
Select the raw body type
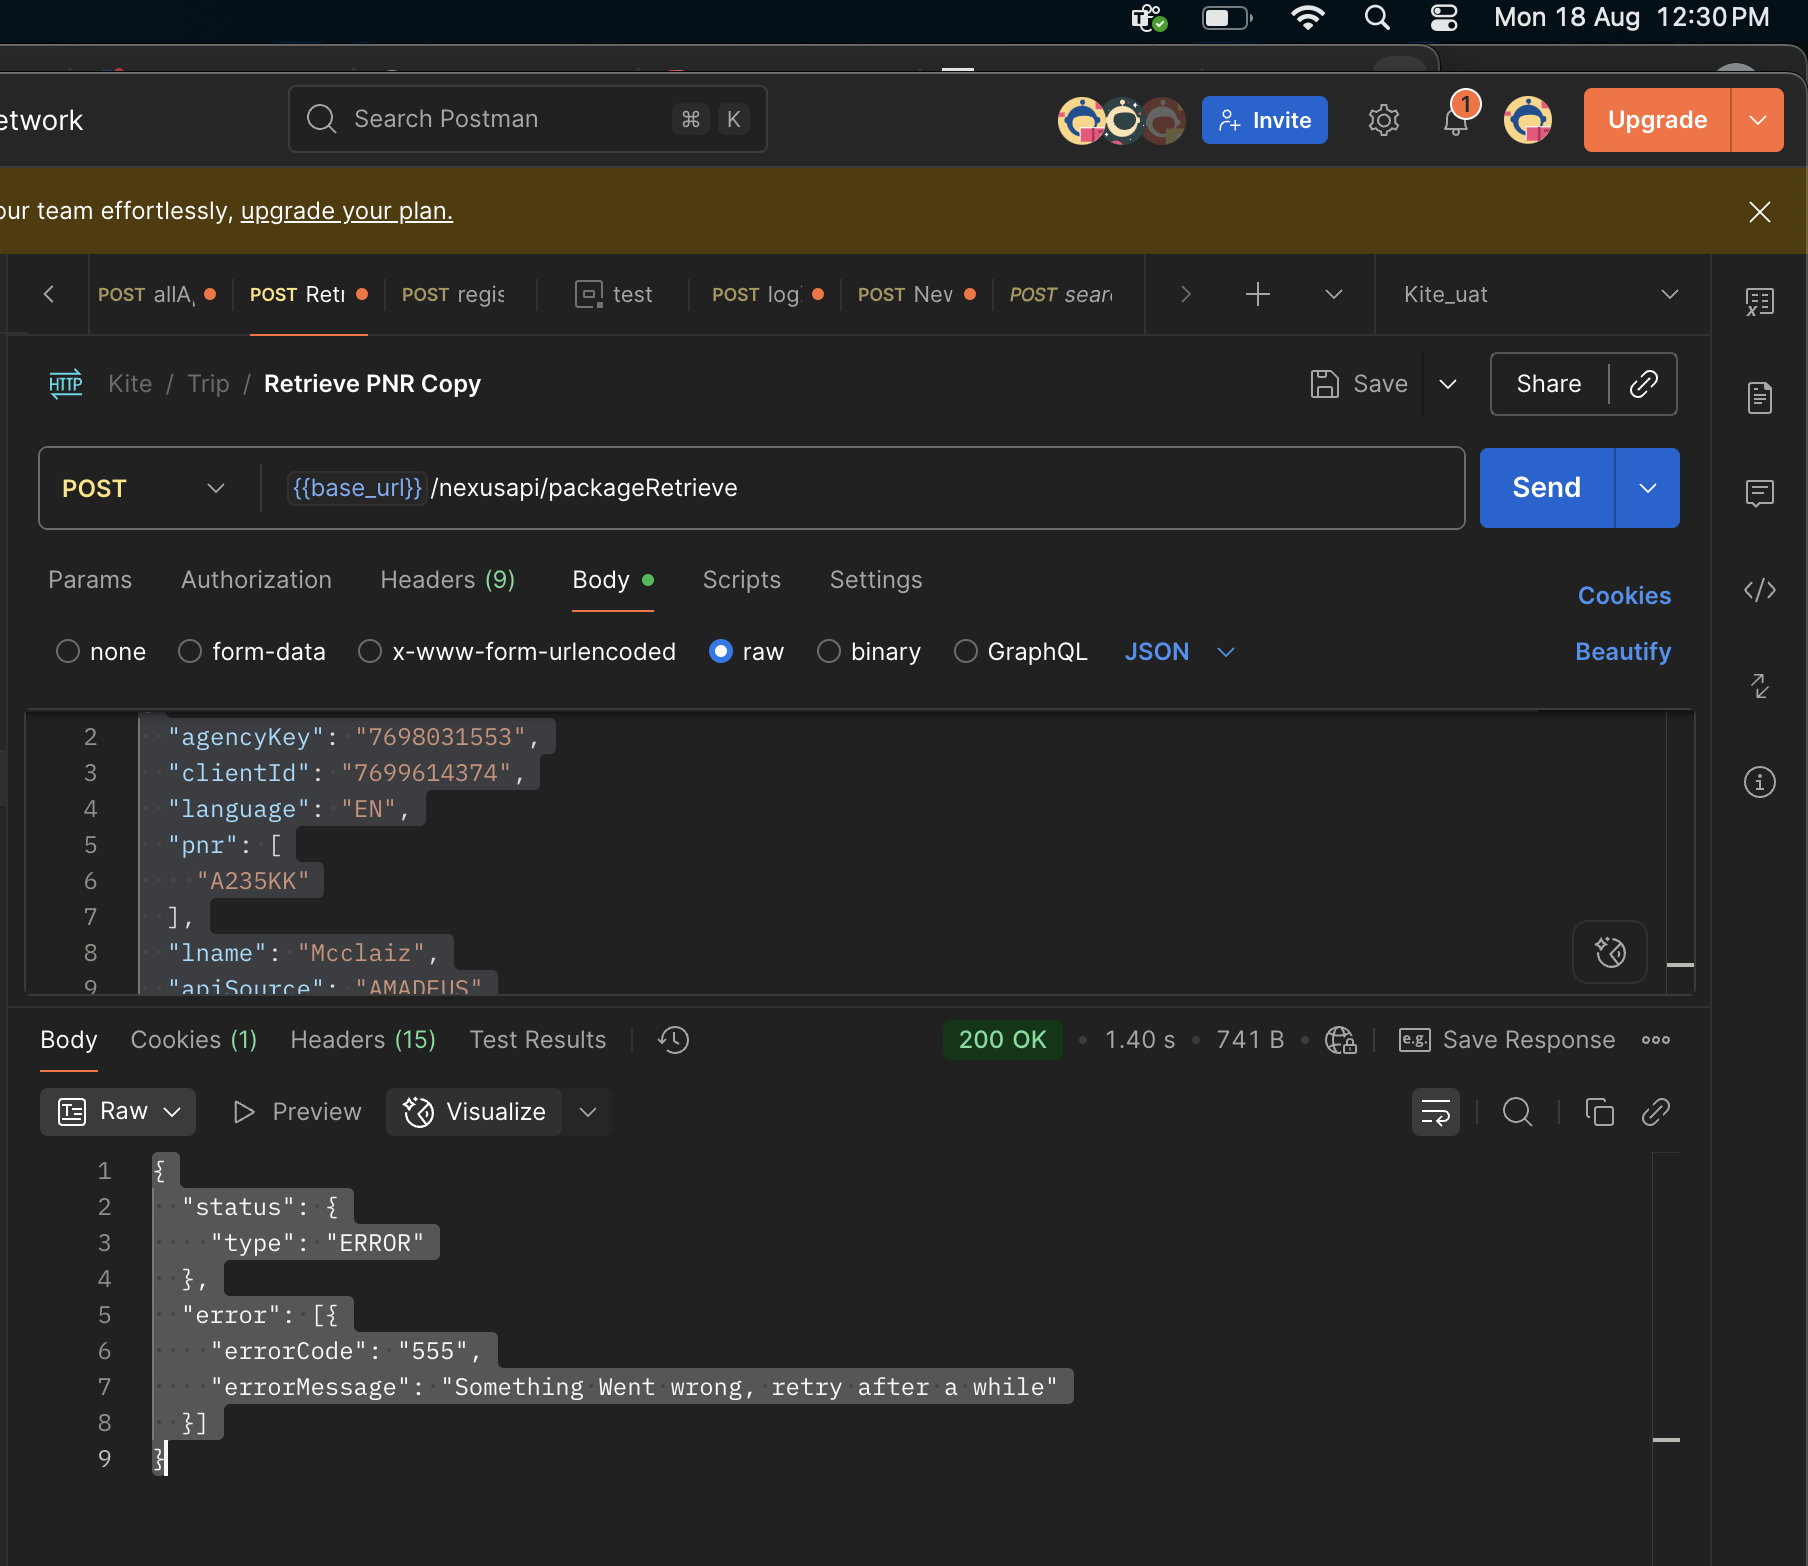point(720,652)
